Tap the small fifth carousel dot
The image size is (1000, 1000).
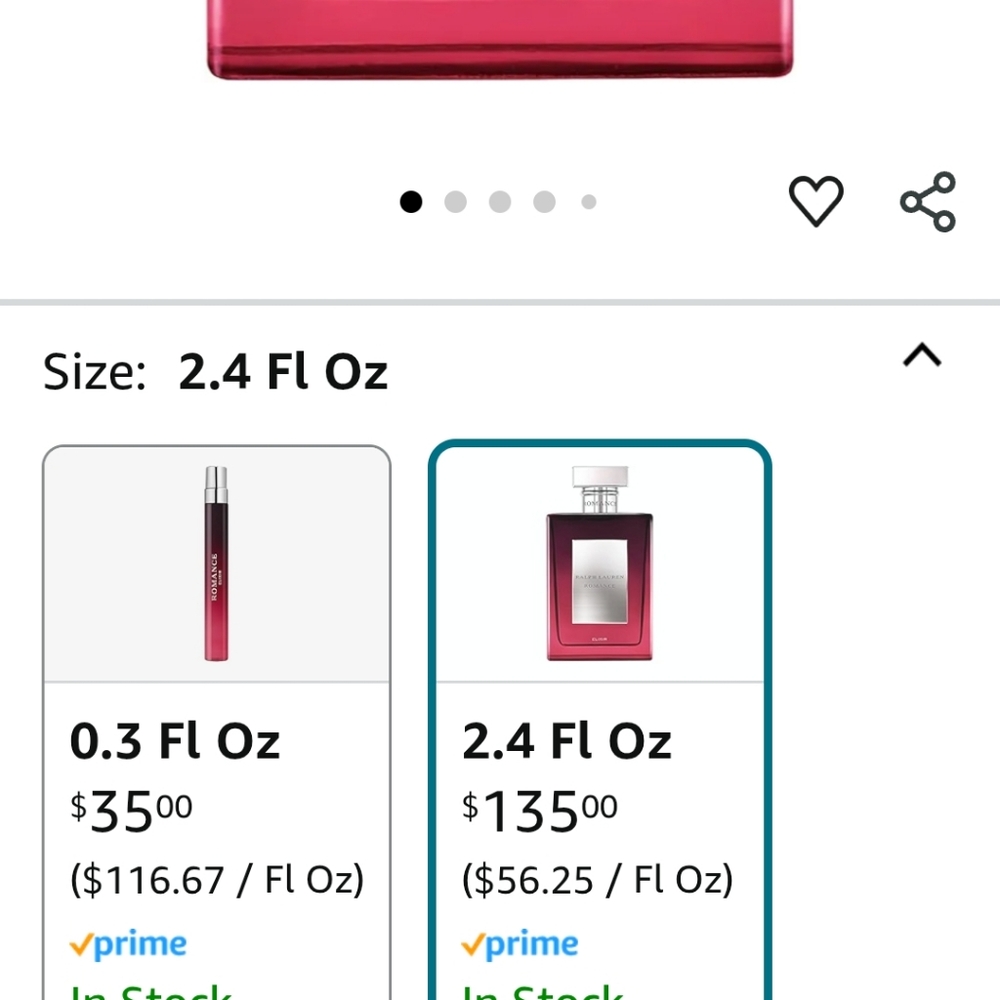(589, 202)
